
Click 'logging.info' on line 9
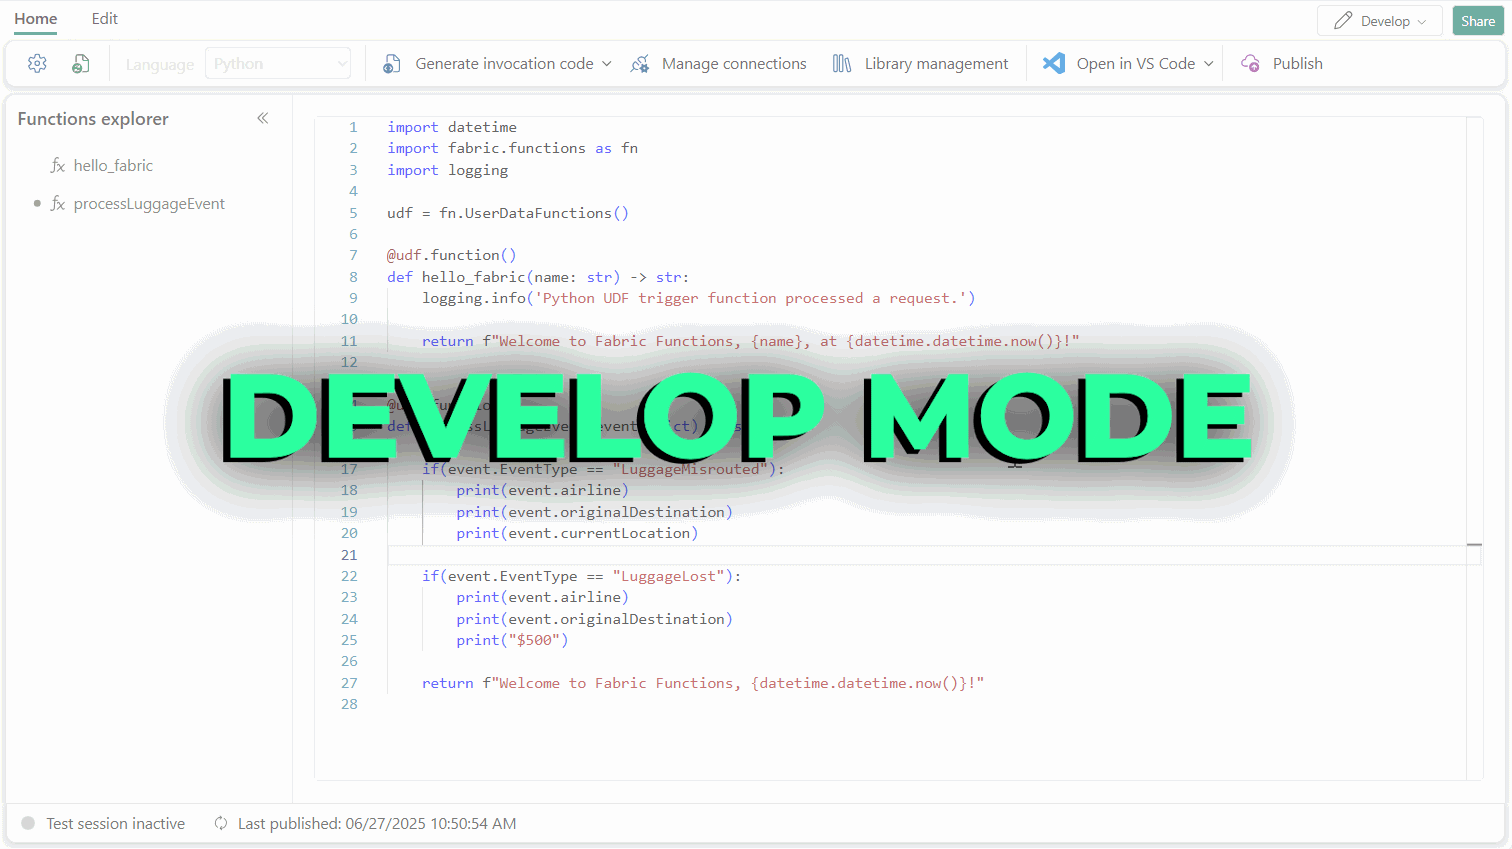point(474,298)
